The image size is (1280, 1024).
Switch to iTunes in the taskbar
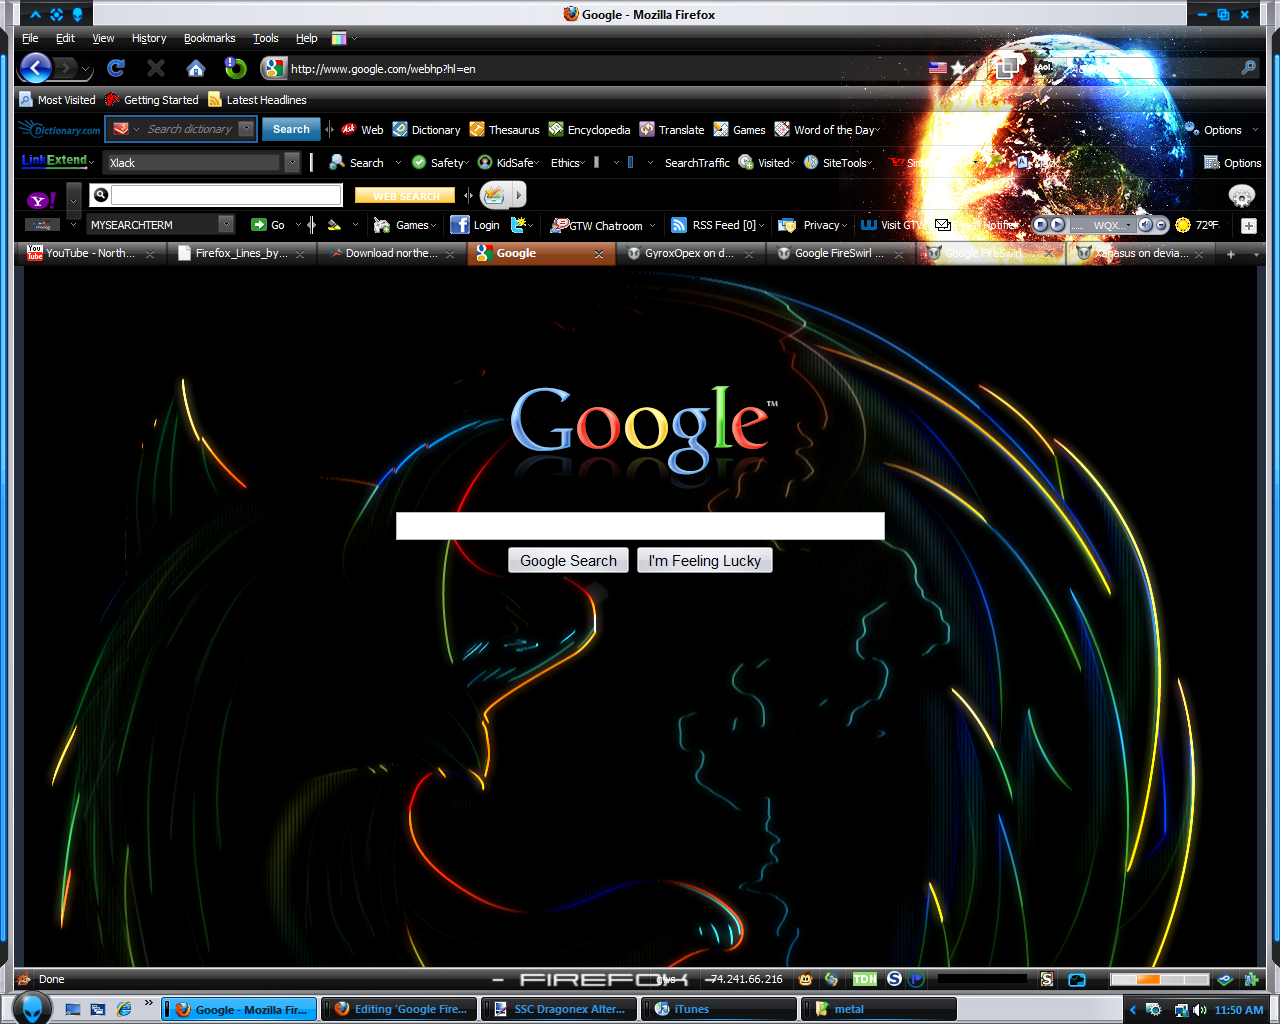point(718,1009)
